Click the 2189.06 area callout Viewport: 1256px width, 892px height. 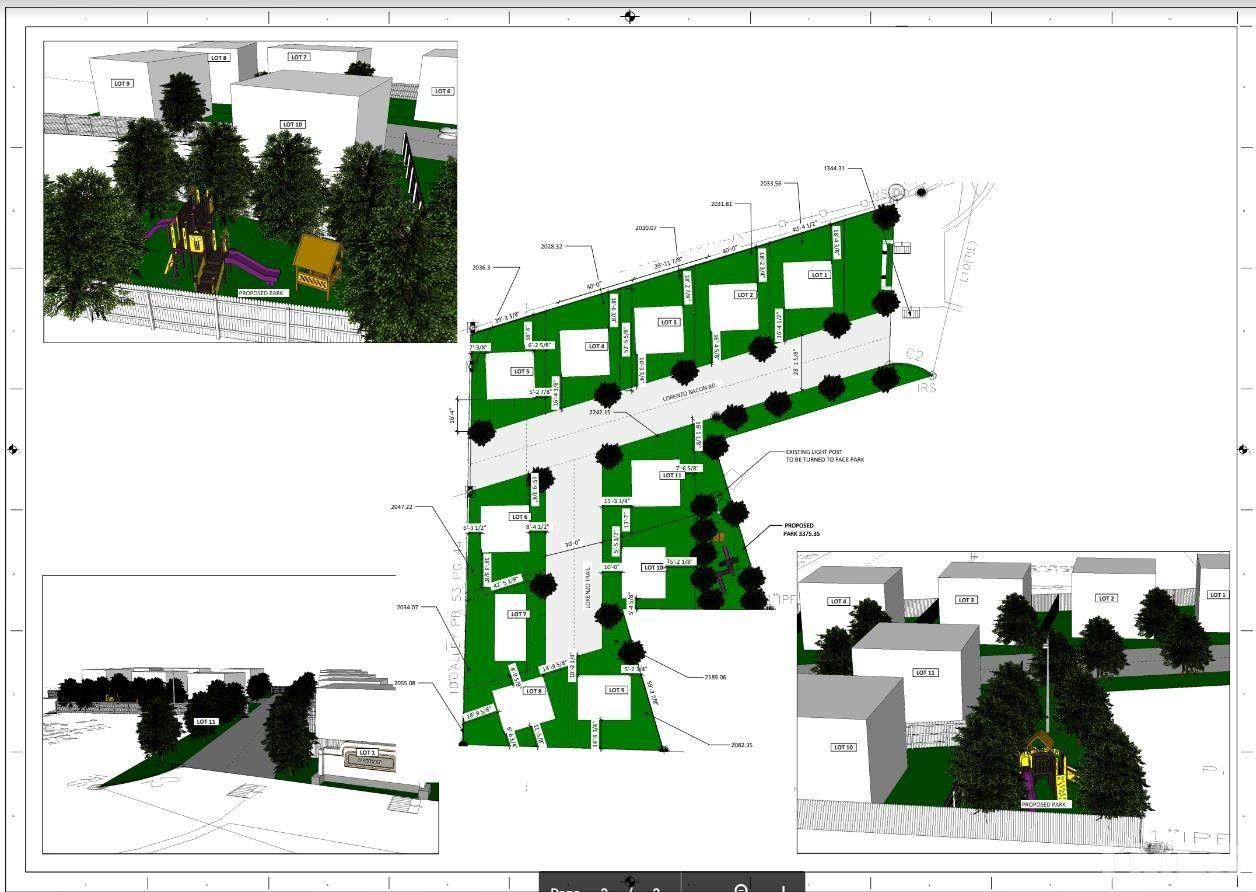point(714,677)
